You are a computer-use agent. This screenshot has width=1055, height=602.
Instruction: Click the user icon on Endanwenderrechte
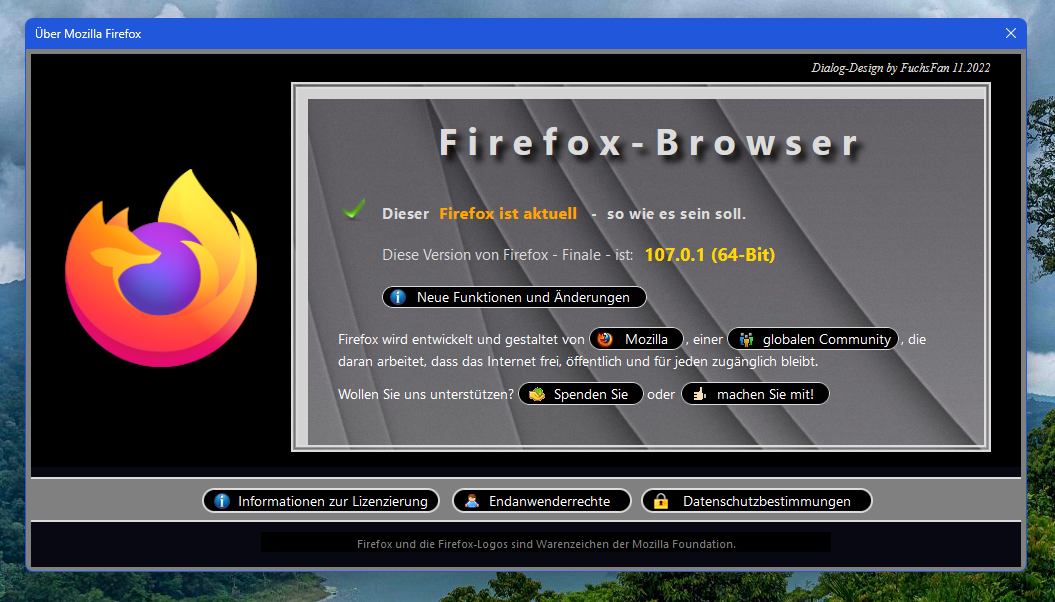(x=472, y=501)
